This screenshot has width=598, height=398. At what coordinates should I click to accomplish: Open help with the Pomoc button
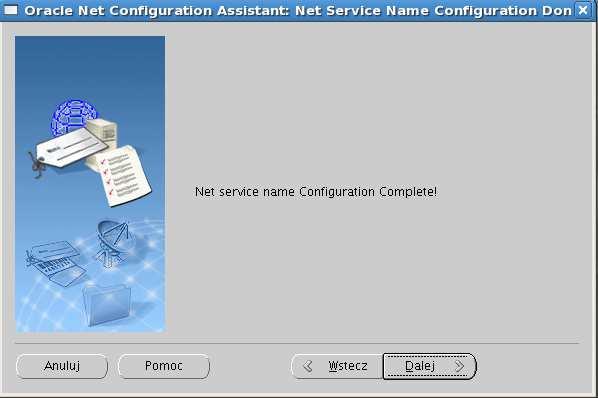pos(164,366)
